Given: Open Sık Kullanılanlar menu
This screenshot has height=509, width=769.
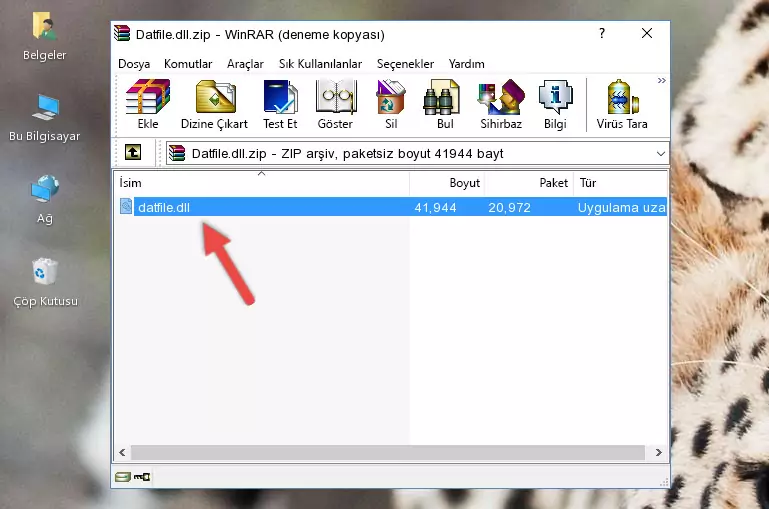Looking at the screenshot, I should [320, 64].
